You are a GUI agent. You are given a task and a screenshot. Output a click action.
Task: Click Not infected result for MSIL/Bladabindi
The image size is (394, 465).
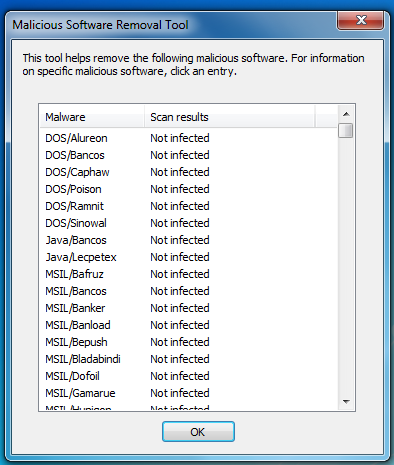click(x=180, y=359)
